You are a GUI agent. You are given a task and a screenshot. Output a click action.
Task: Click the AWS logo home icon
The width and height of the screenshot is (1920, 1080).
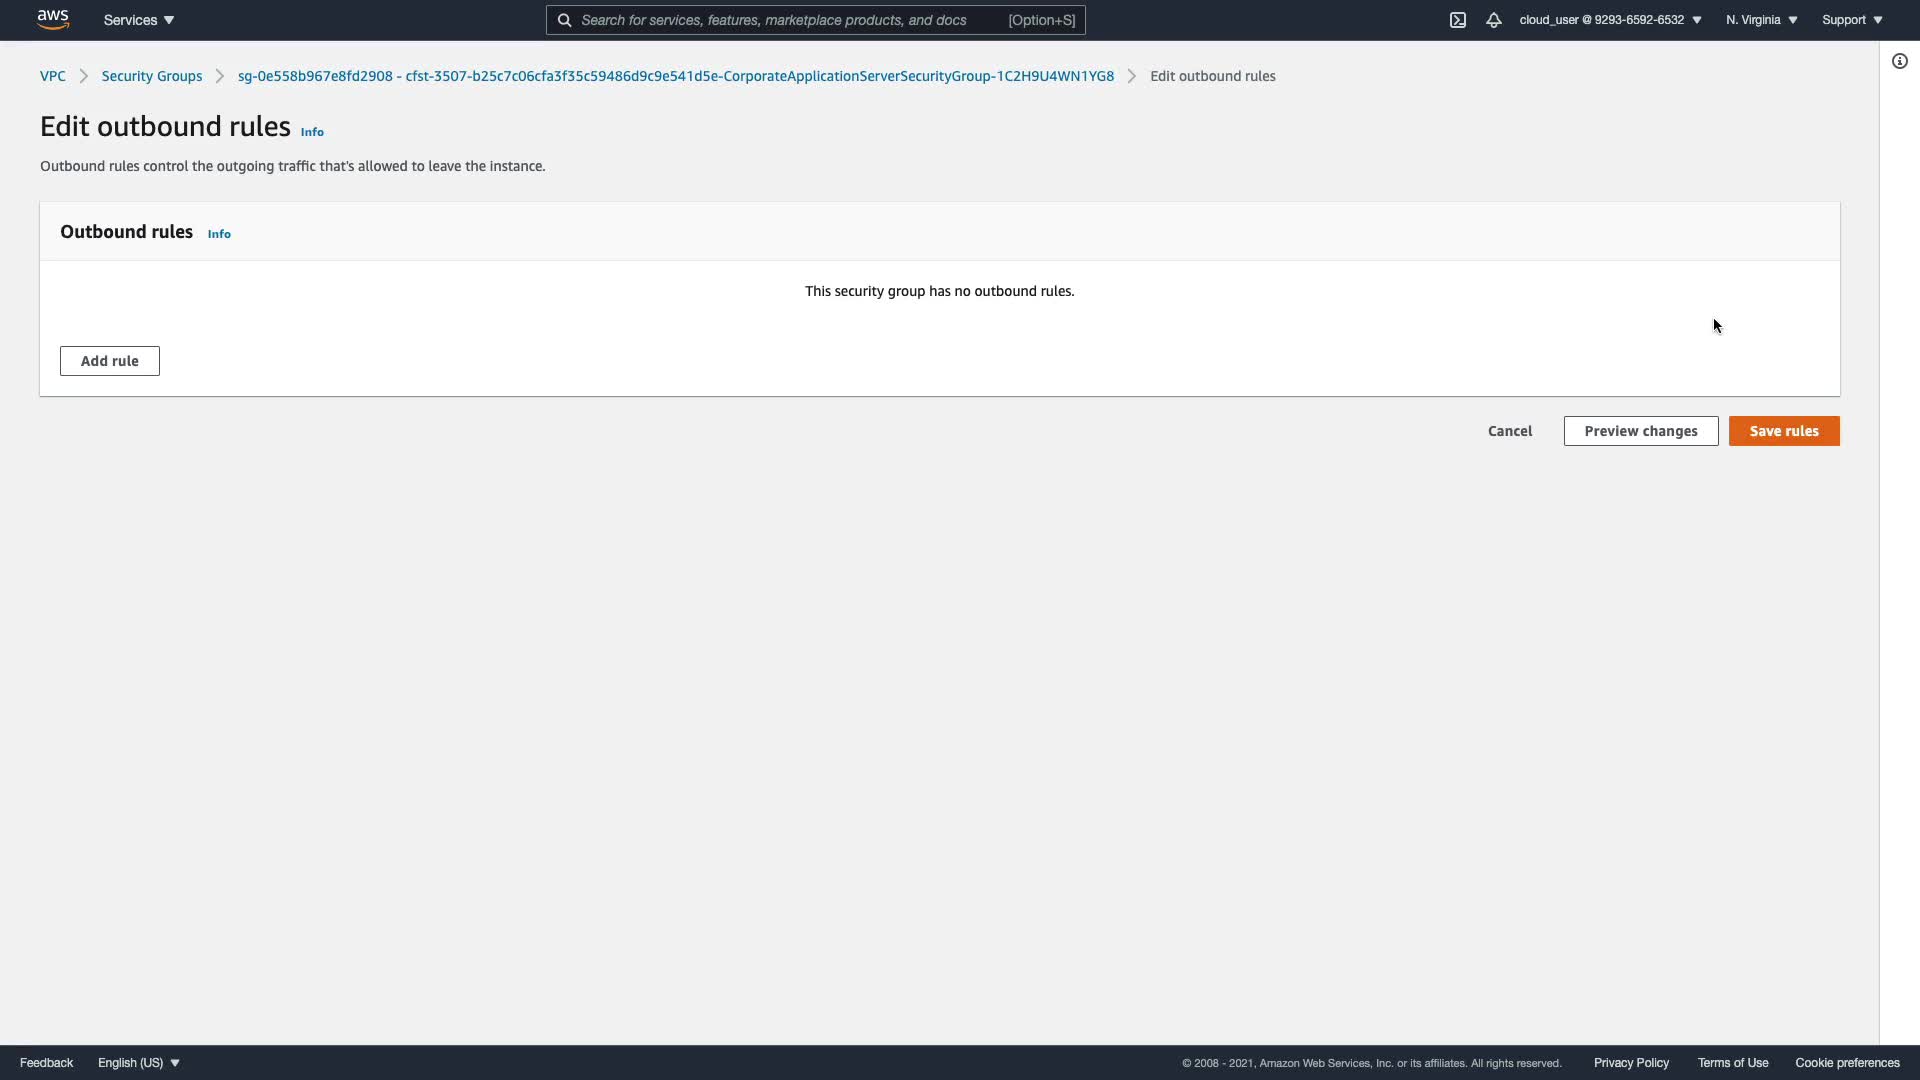click(53, 19)
